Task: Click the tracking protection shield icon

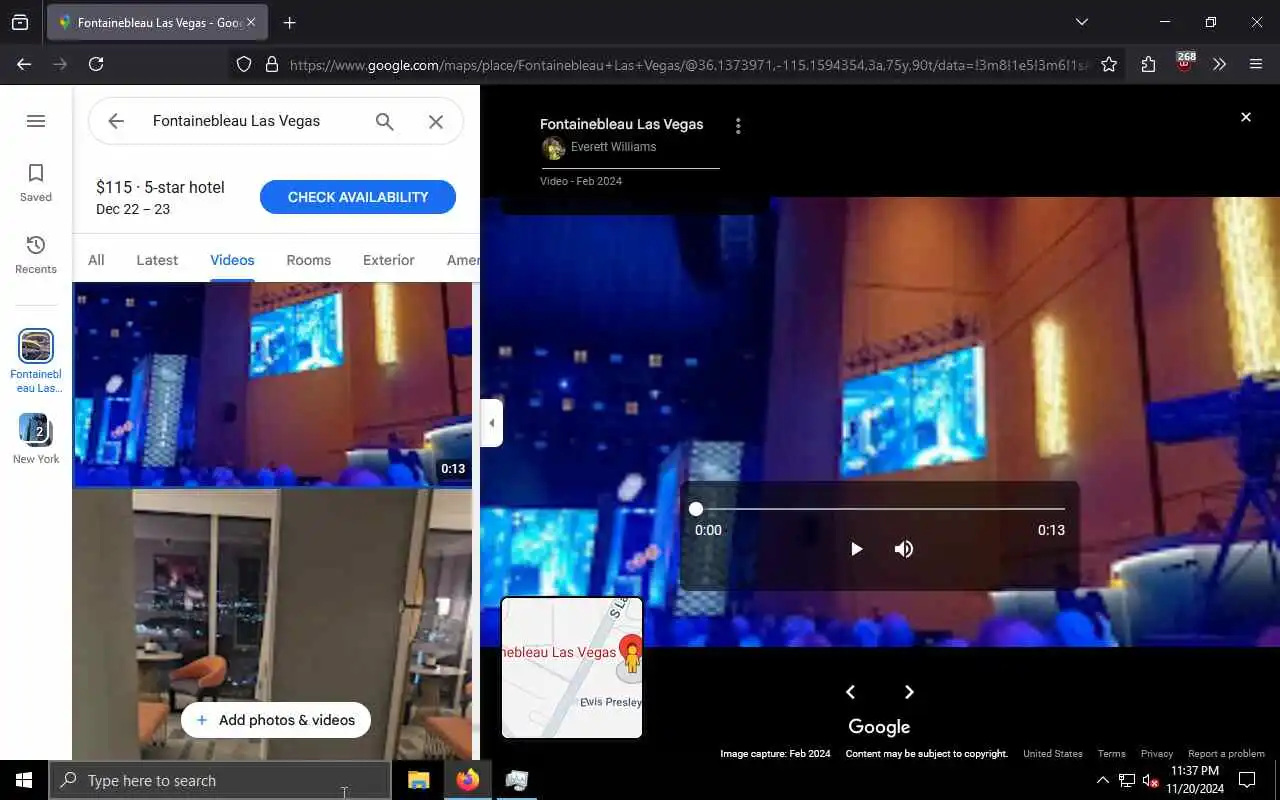Action: pos(244,64)
